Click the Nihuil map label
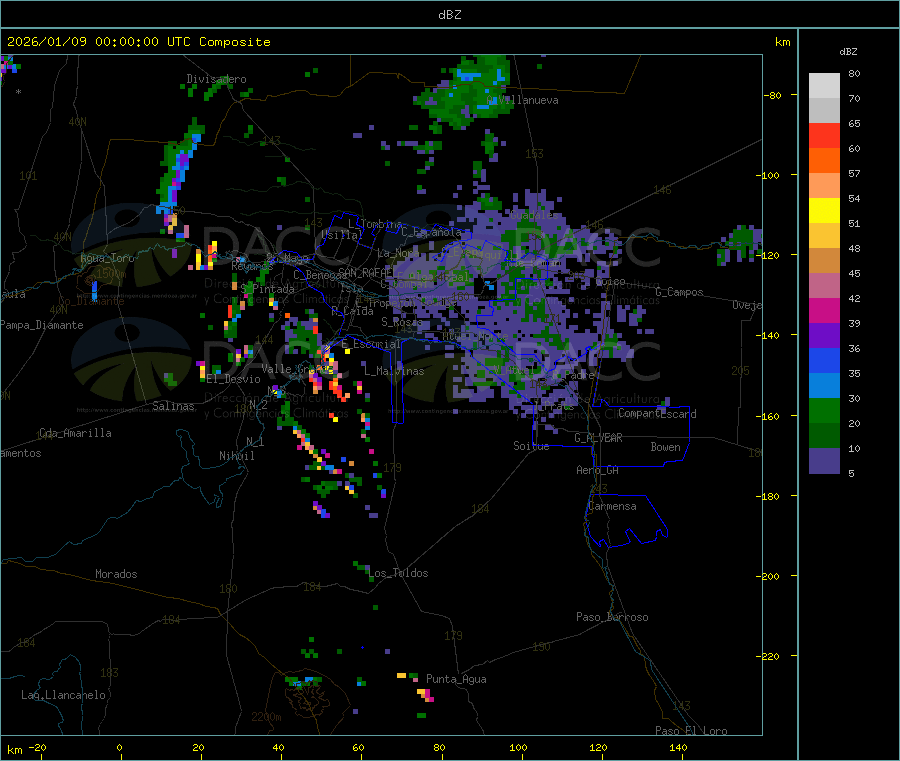The width and height of the screenshot is (900, 761). pyautogui.click(x=237, y=456)
